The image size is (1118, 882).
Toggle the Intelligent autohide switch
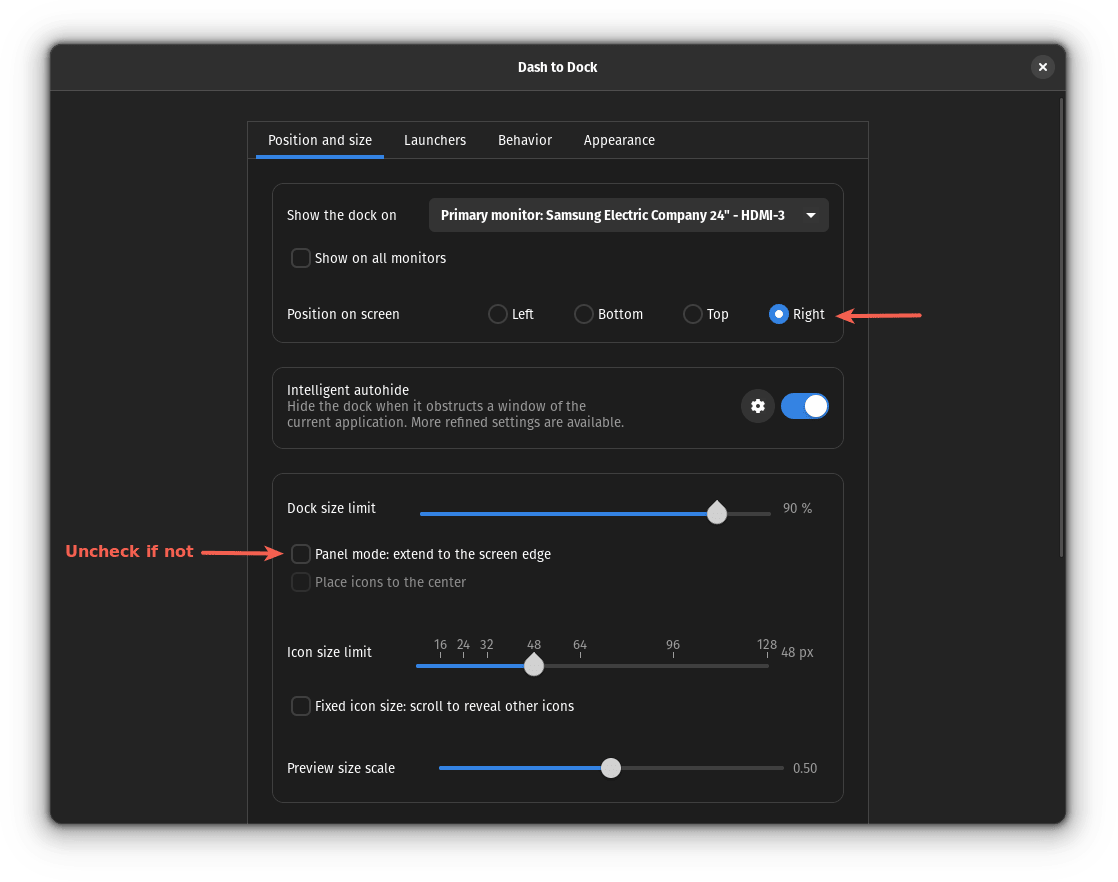point(804,406)
